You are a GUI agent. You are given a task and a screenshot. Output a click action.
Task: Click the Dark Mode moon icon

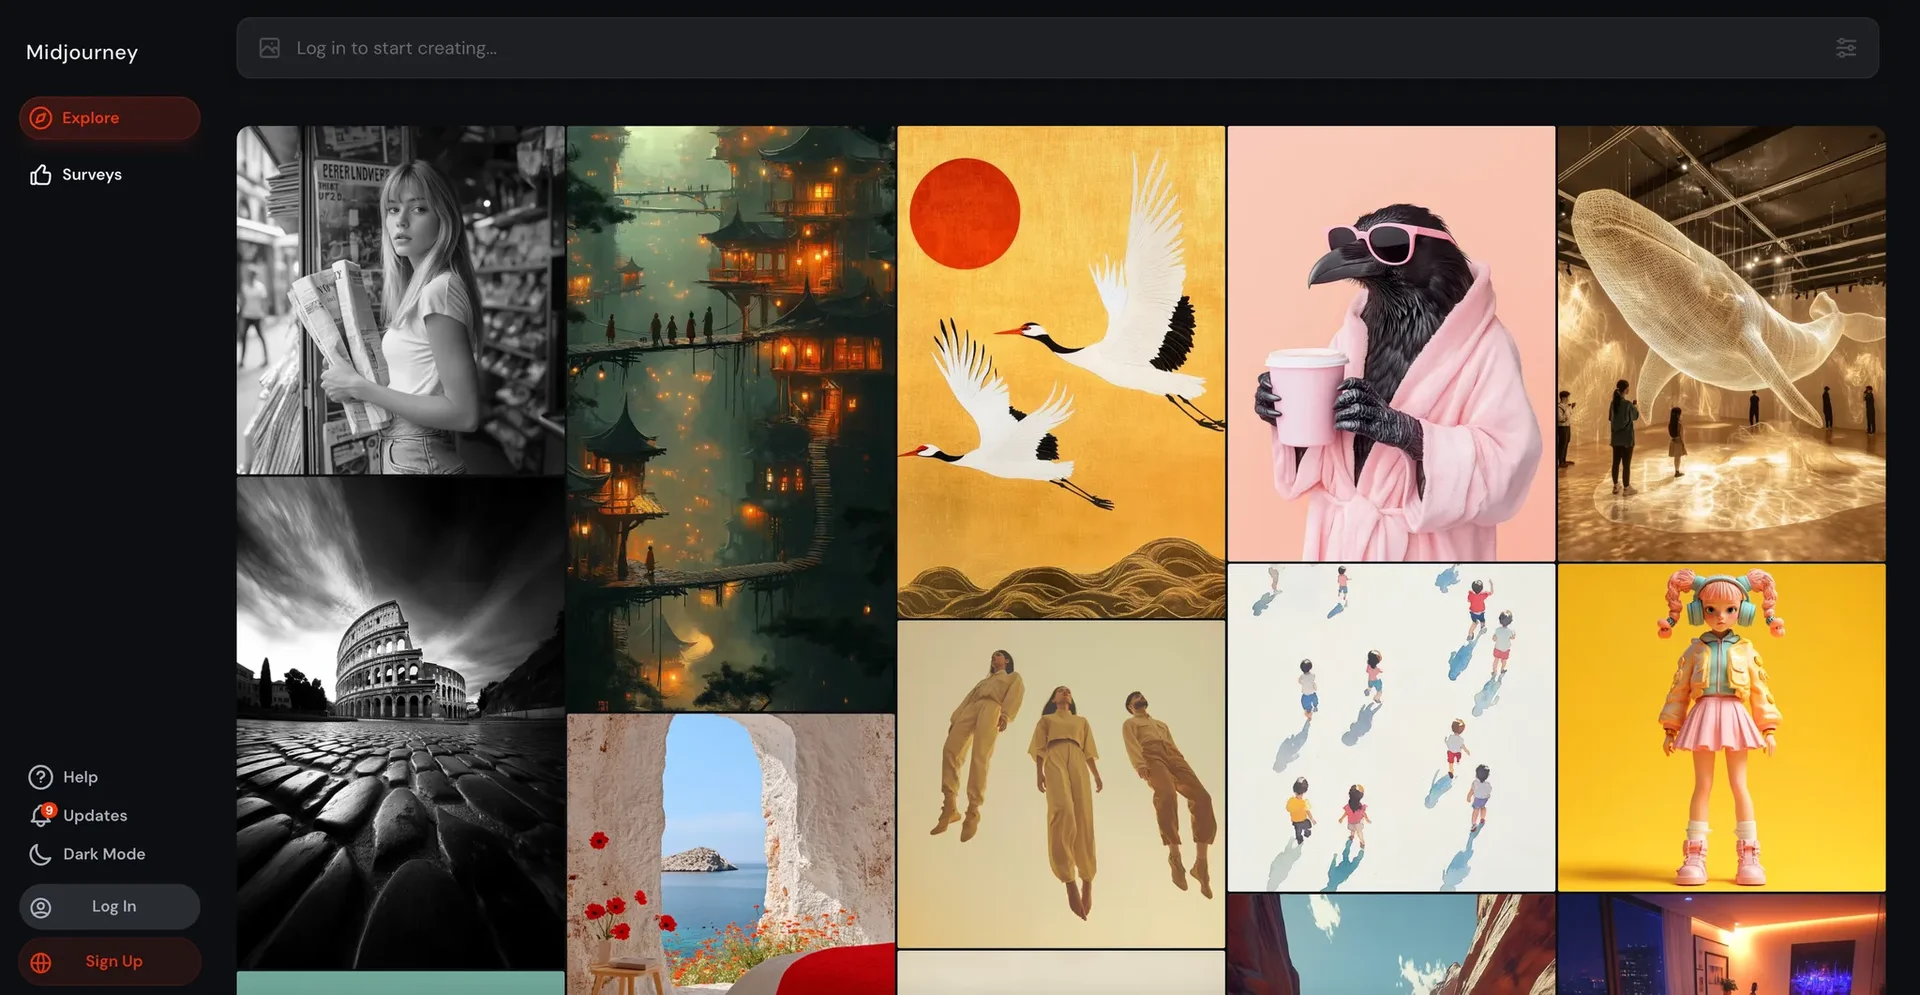click(x=40, y=854)
